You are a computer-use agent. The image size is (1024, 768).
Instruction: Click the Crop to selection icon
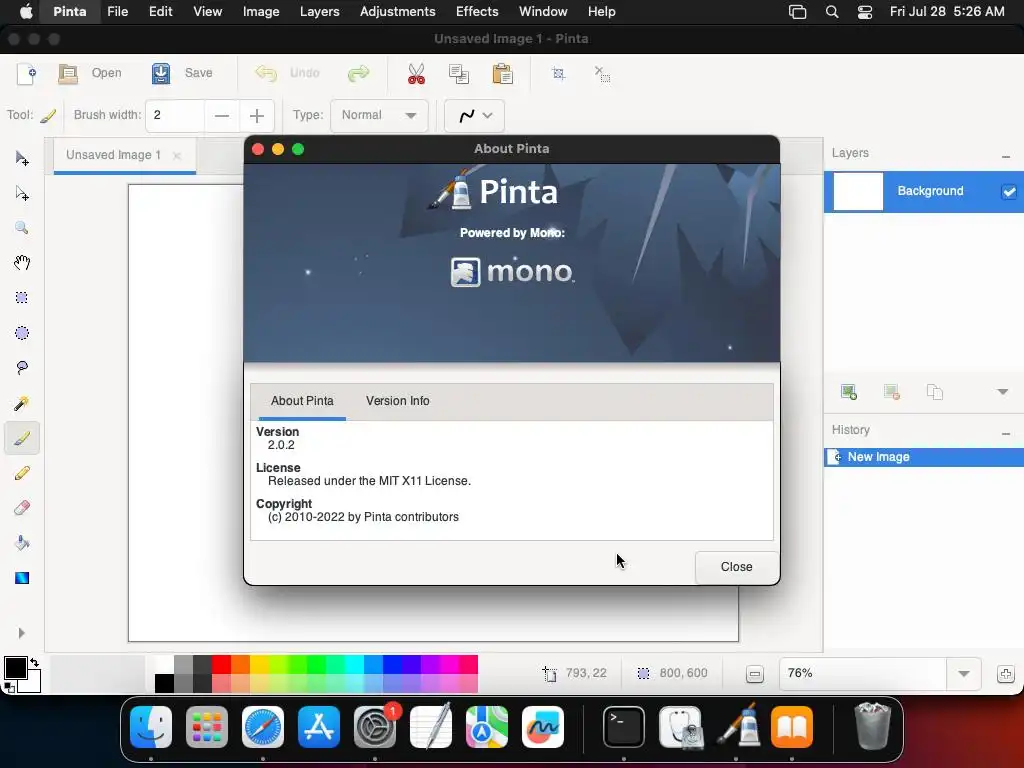tap(558, 73)
